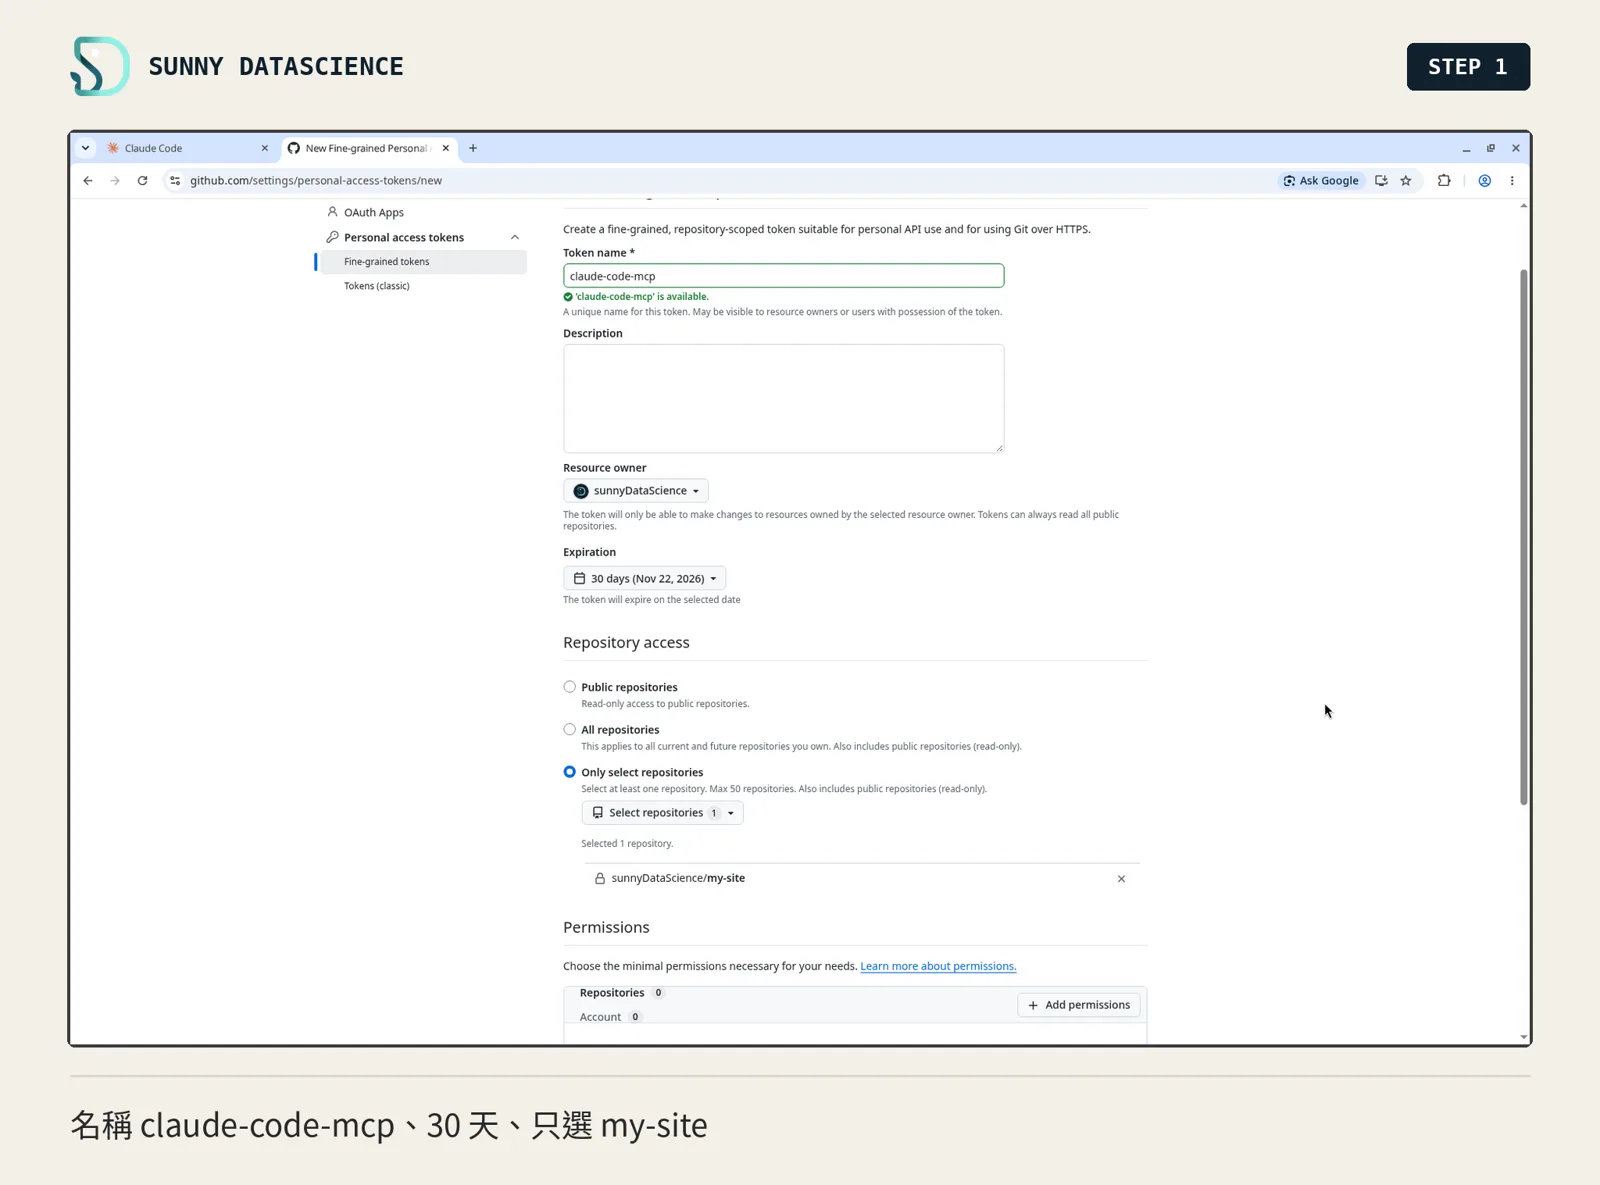Screen dimensions: 1600x1185
Task: Close the Claude Code tab
Action: click(x=265, y=148)
